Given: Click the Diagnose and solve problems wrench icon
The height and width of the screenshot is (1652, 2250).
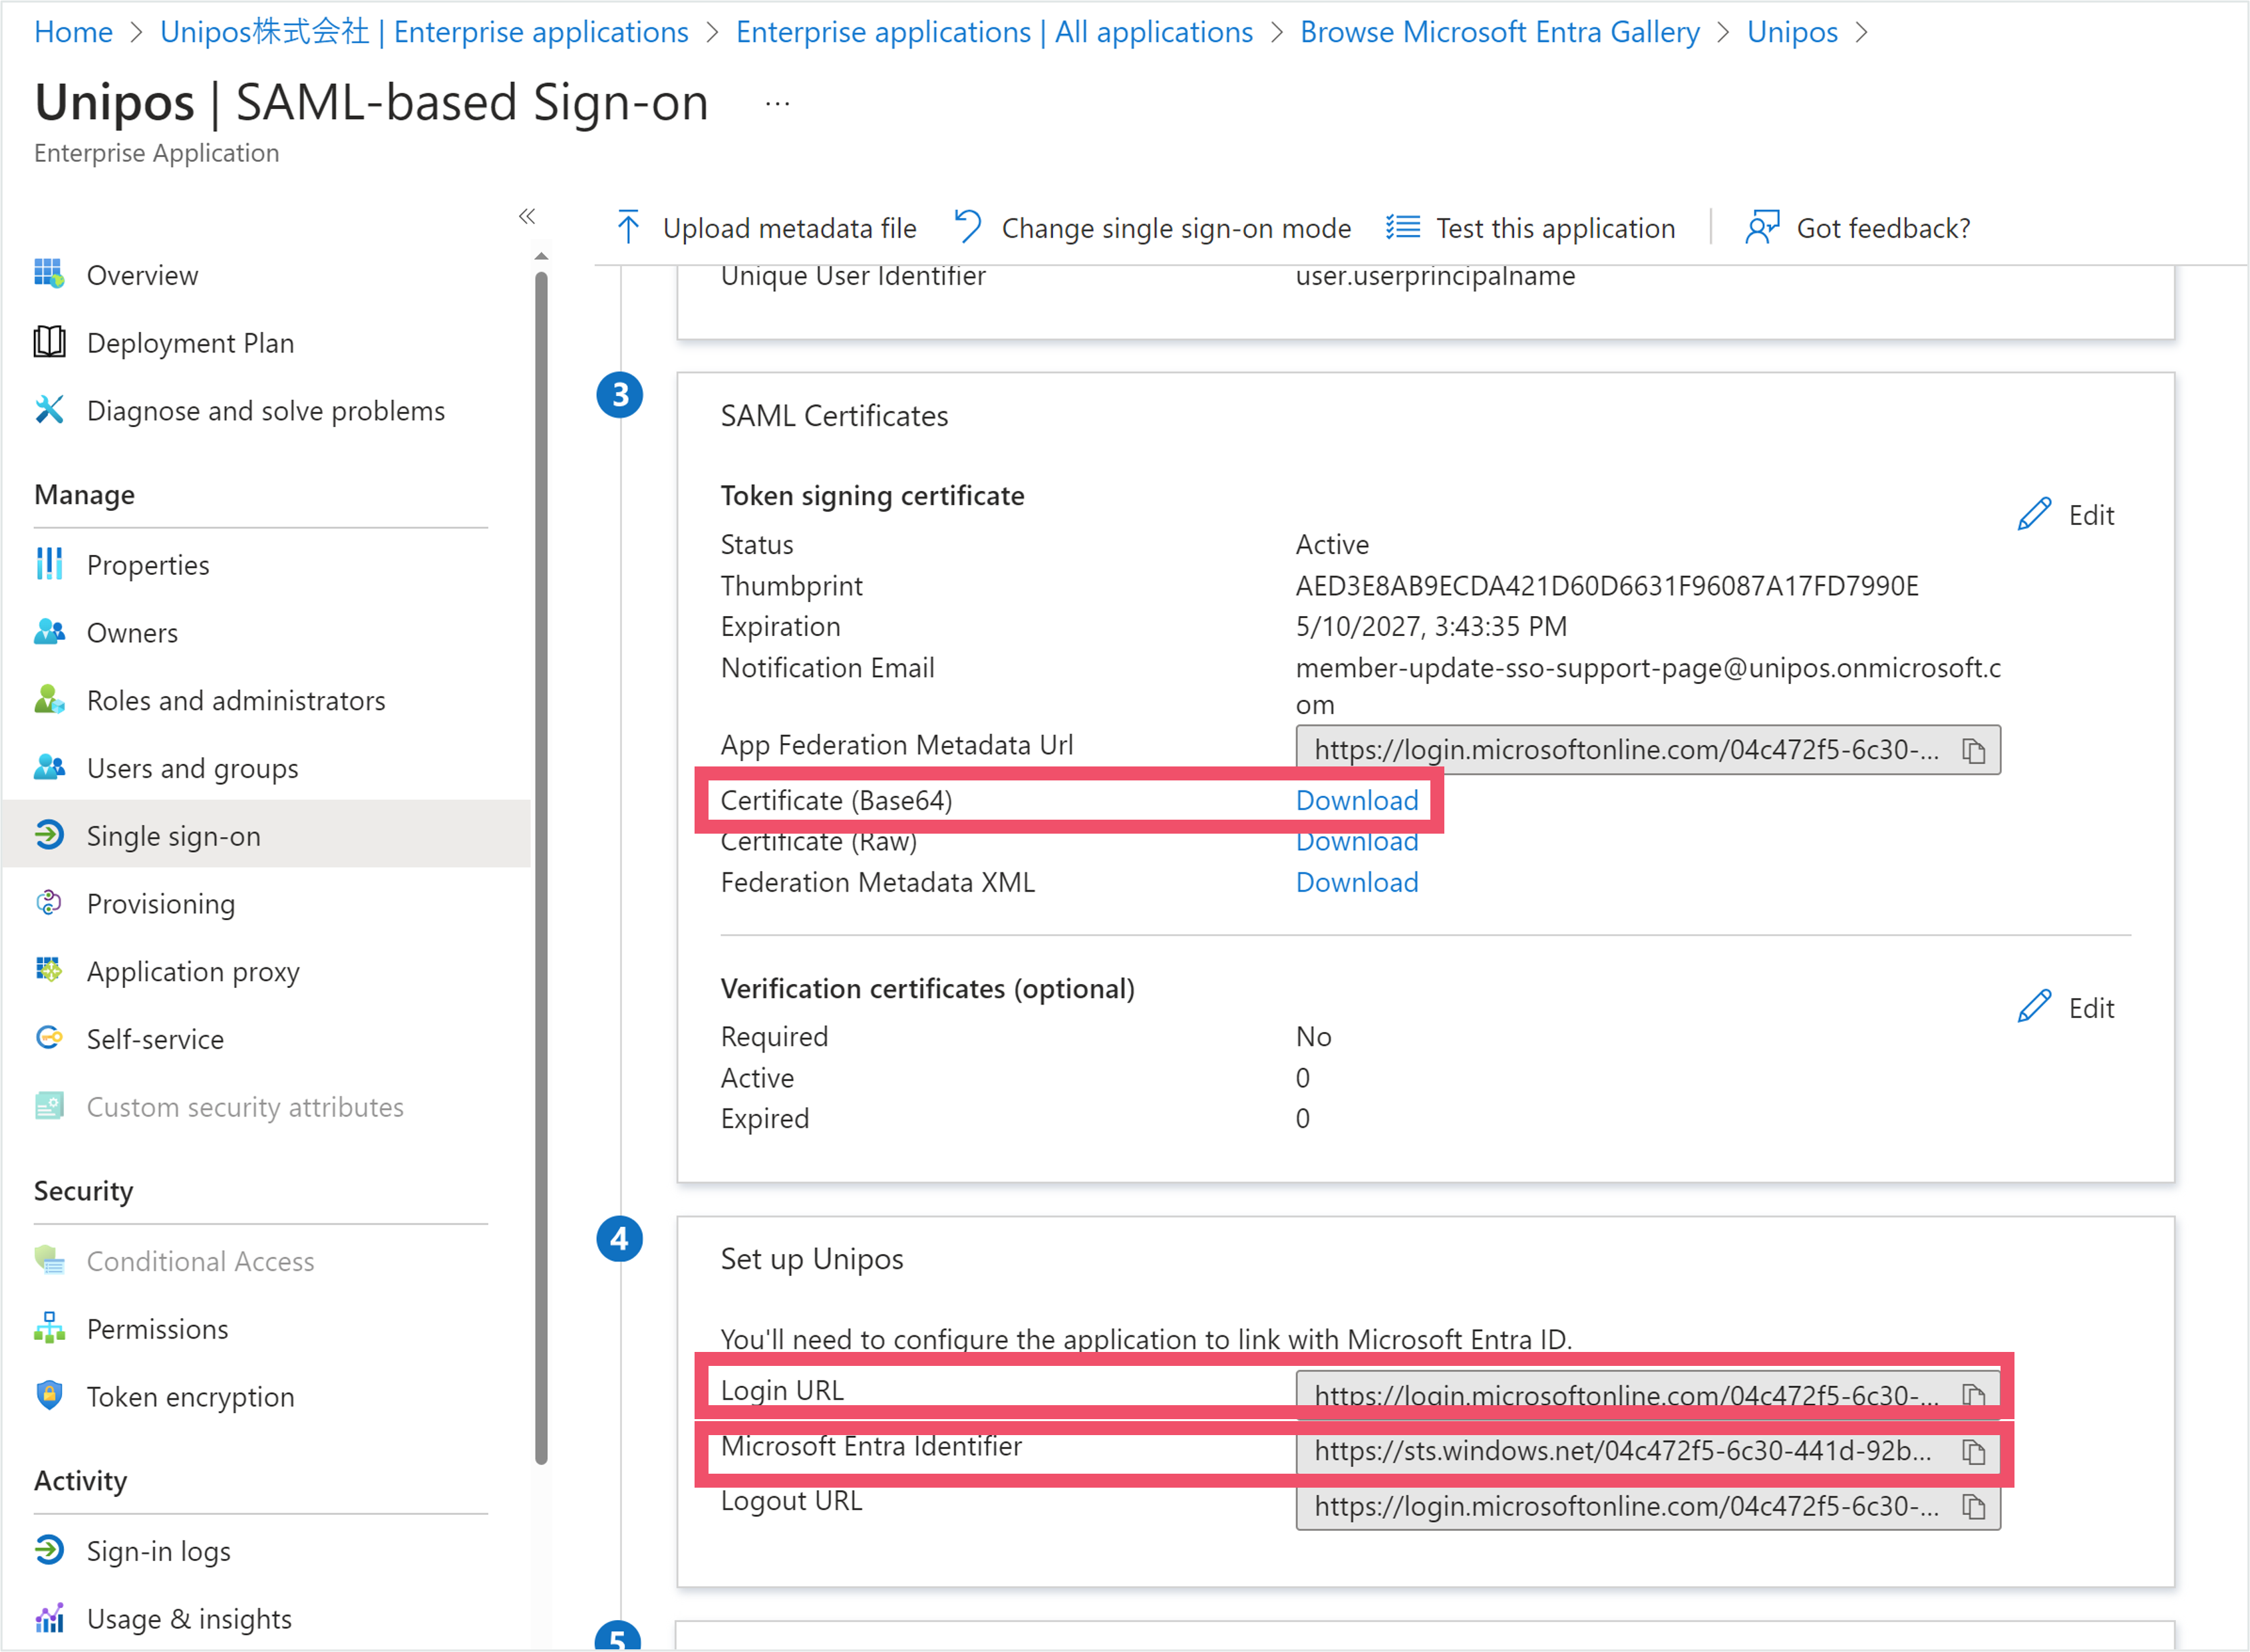Looking at the screenshot, I should point(49,410).
